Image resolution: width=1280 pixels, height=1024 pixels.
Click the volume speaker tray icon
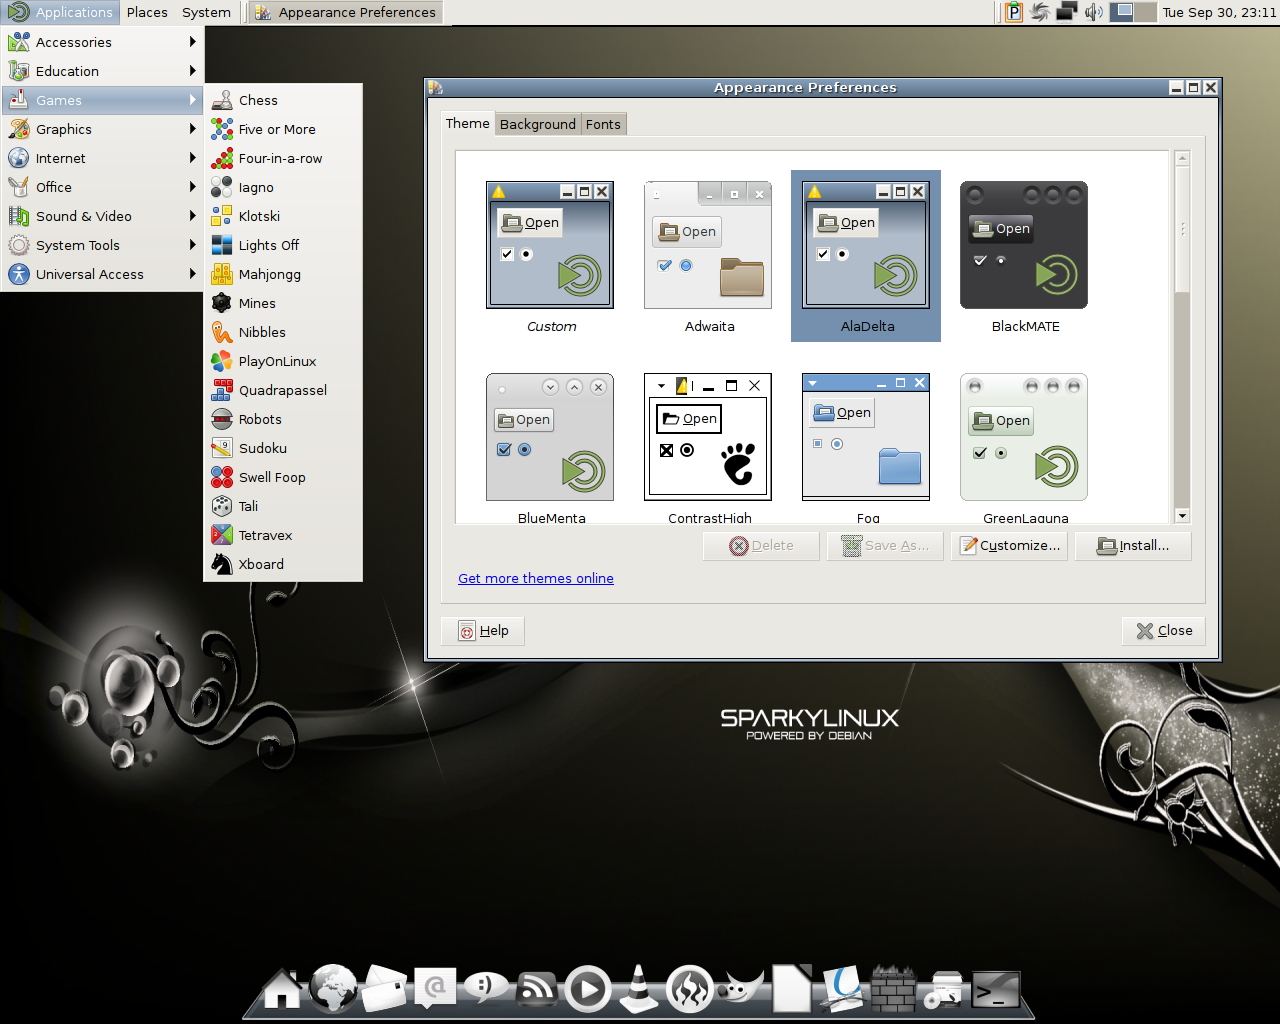click(x=1093, y=12)
